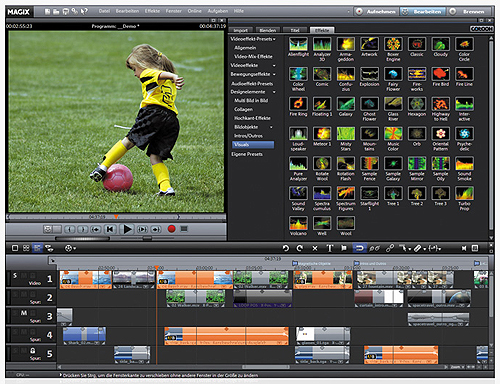Screen dimensions: 500x384
Task: Open the title editor T icon
Action: (x=330, y=248)
